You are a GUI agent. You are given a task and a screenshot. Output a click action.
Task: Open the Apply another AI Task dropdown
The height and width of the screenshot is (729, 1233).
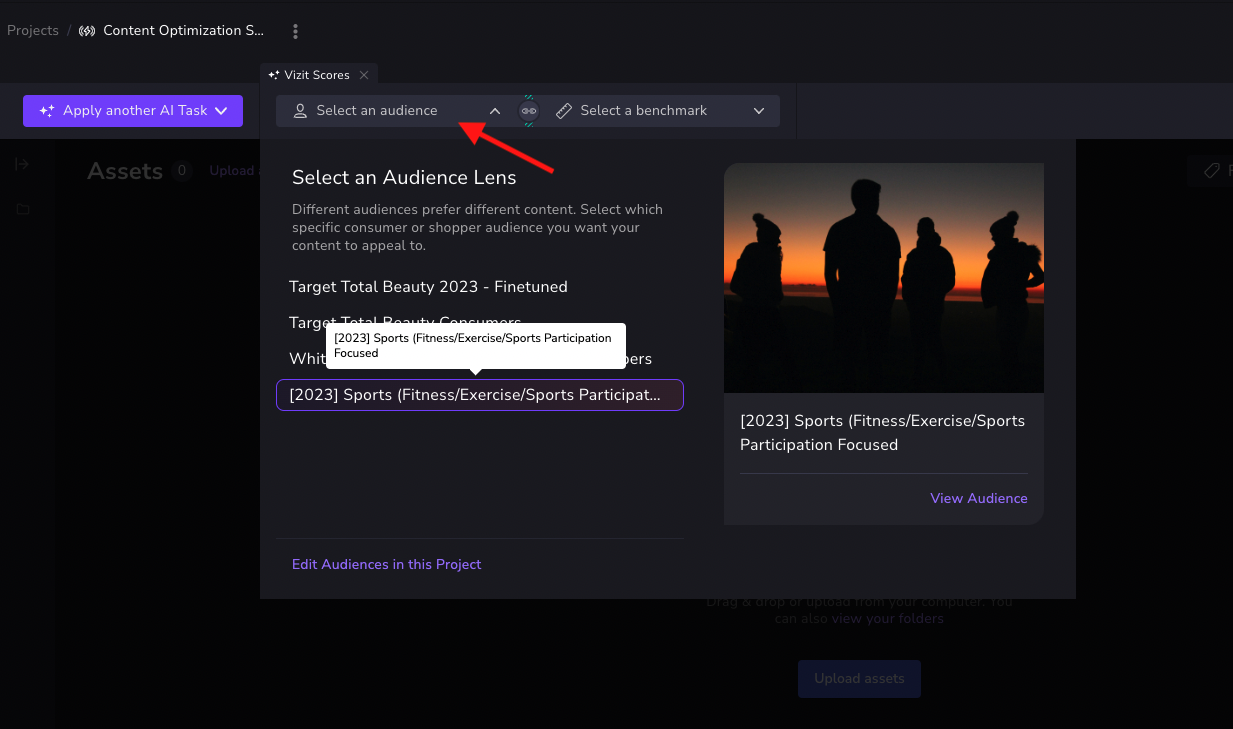(x=133, y=111)
